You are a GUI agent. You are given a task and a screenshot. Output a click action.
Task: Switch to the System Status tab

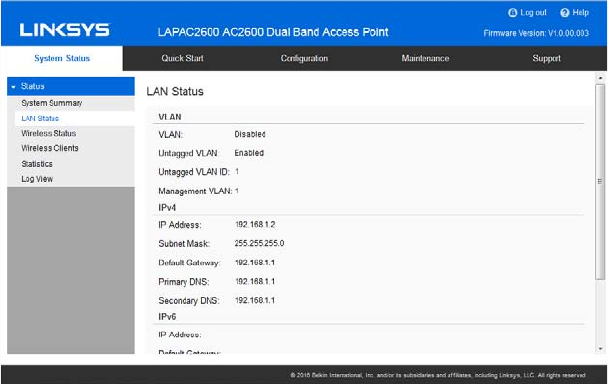(62, 58)
